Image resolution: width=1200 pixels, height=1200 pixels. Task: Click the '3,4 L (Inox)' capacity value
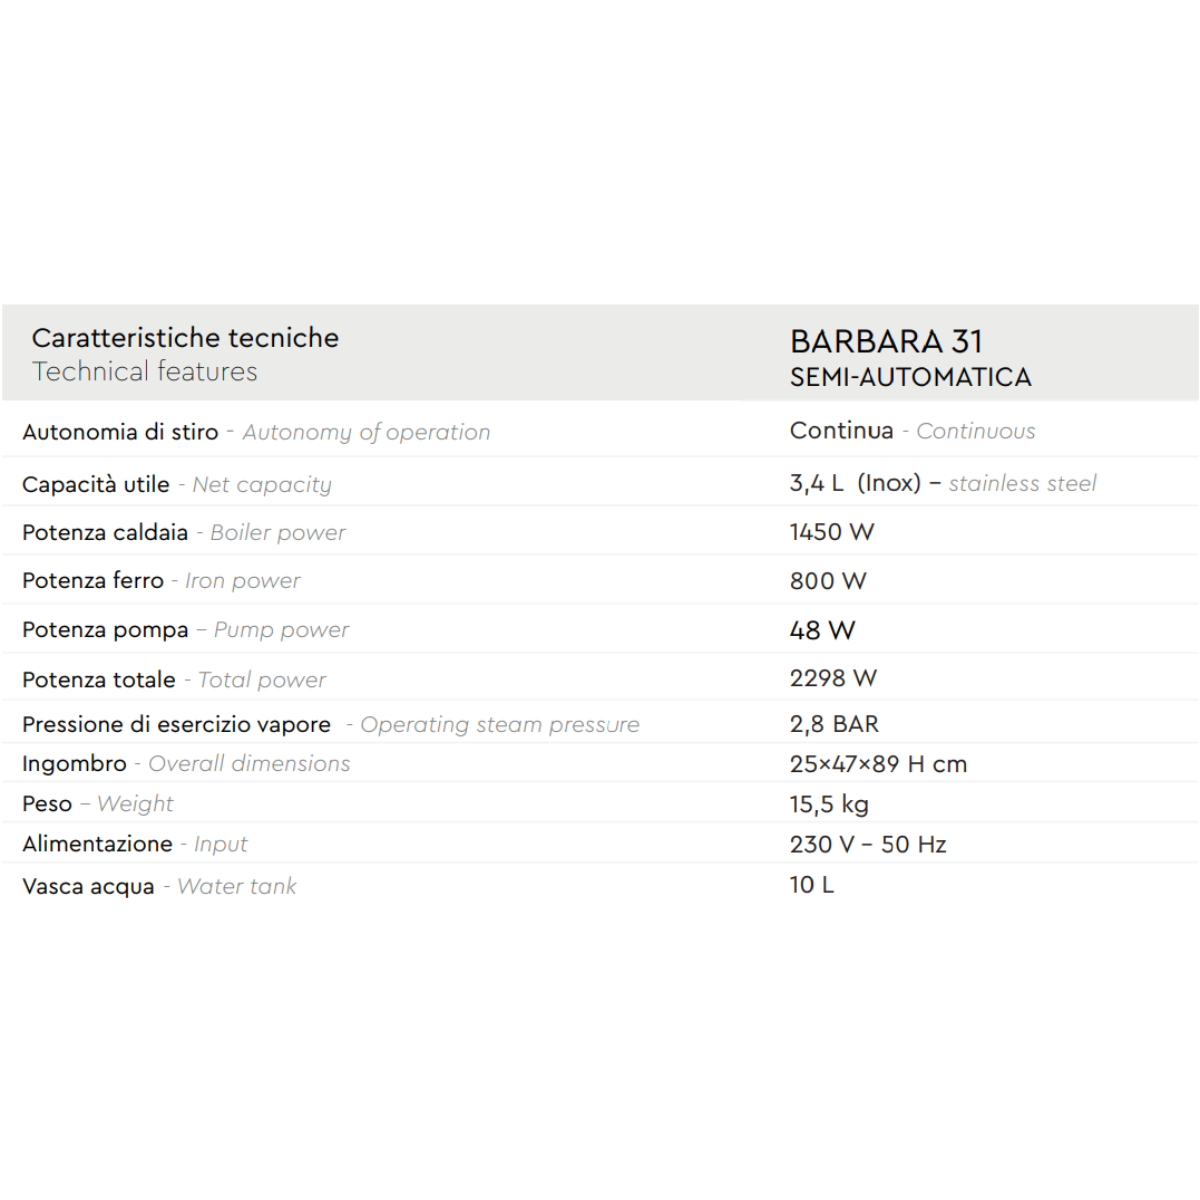855,483
